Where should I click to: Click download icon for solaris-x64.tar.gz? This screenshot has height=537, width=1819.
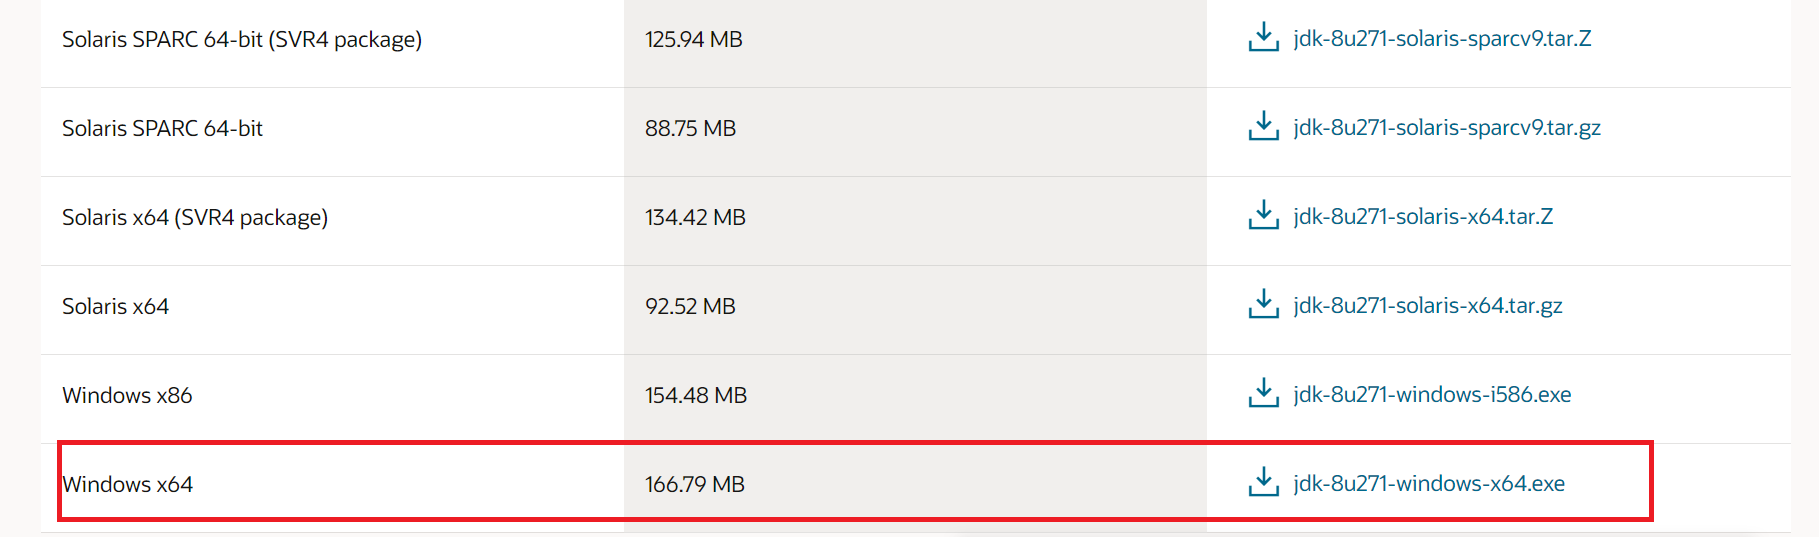coord(1263,305)
